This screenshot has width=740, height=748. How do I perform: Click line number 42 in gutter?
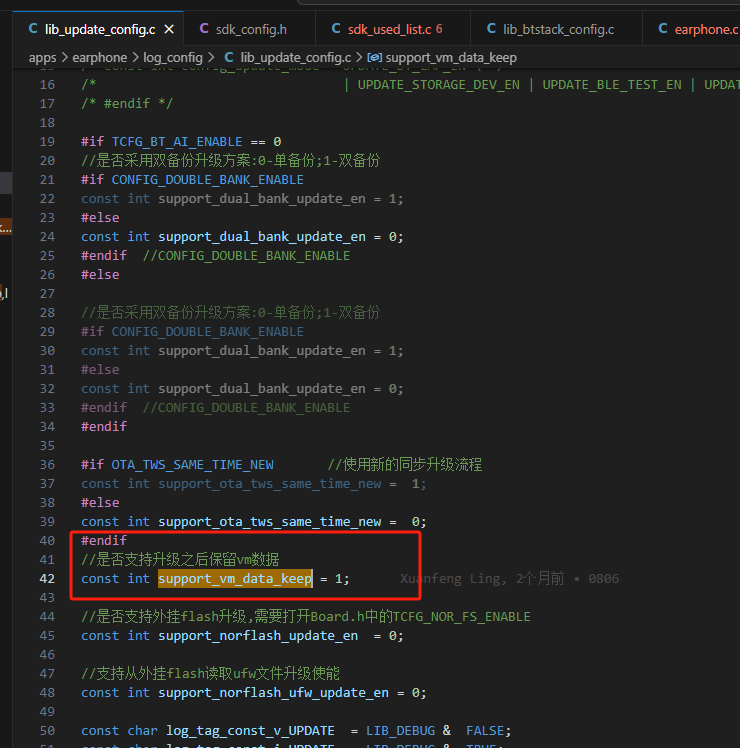point(47,579)
